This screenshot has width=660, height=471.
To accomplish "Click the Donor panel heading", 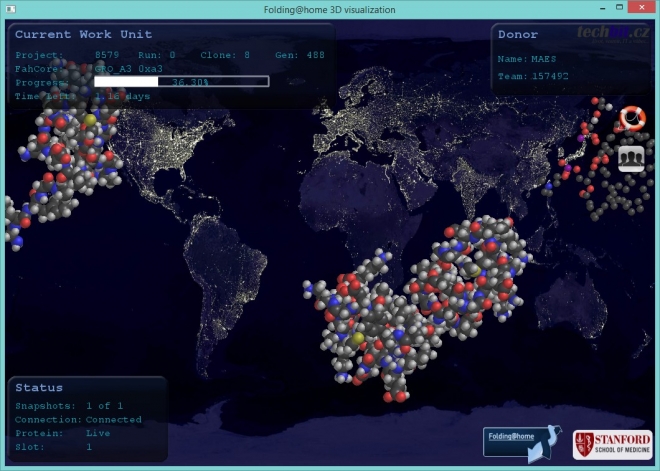I will 518,34.
